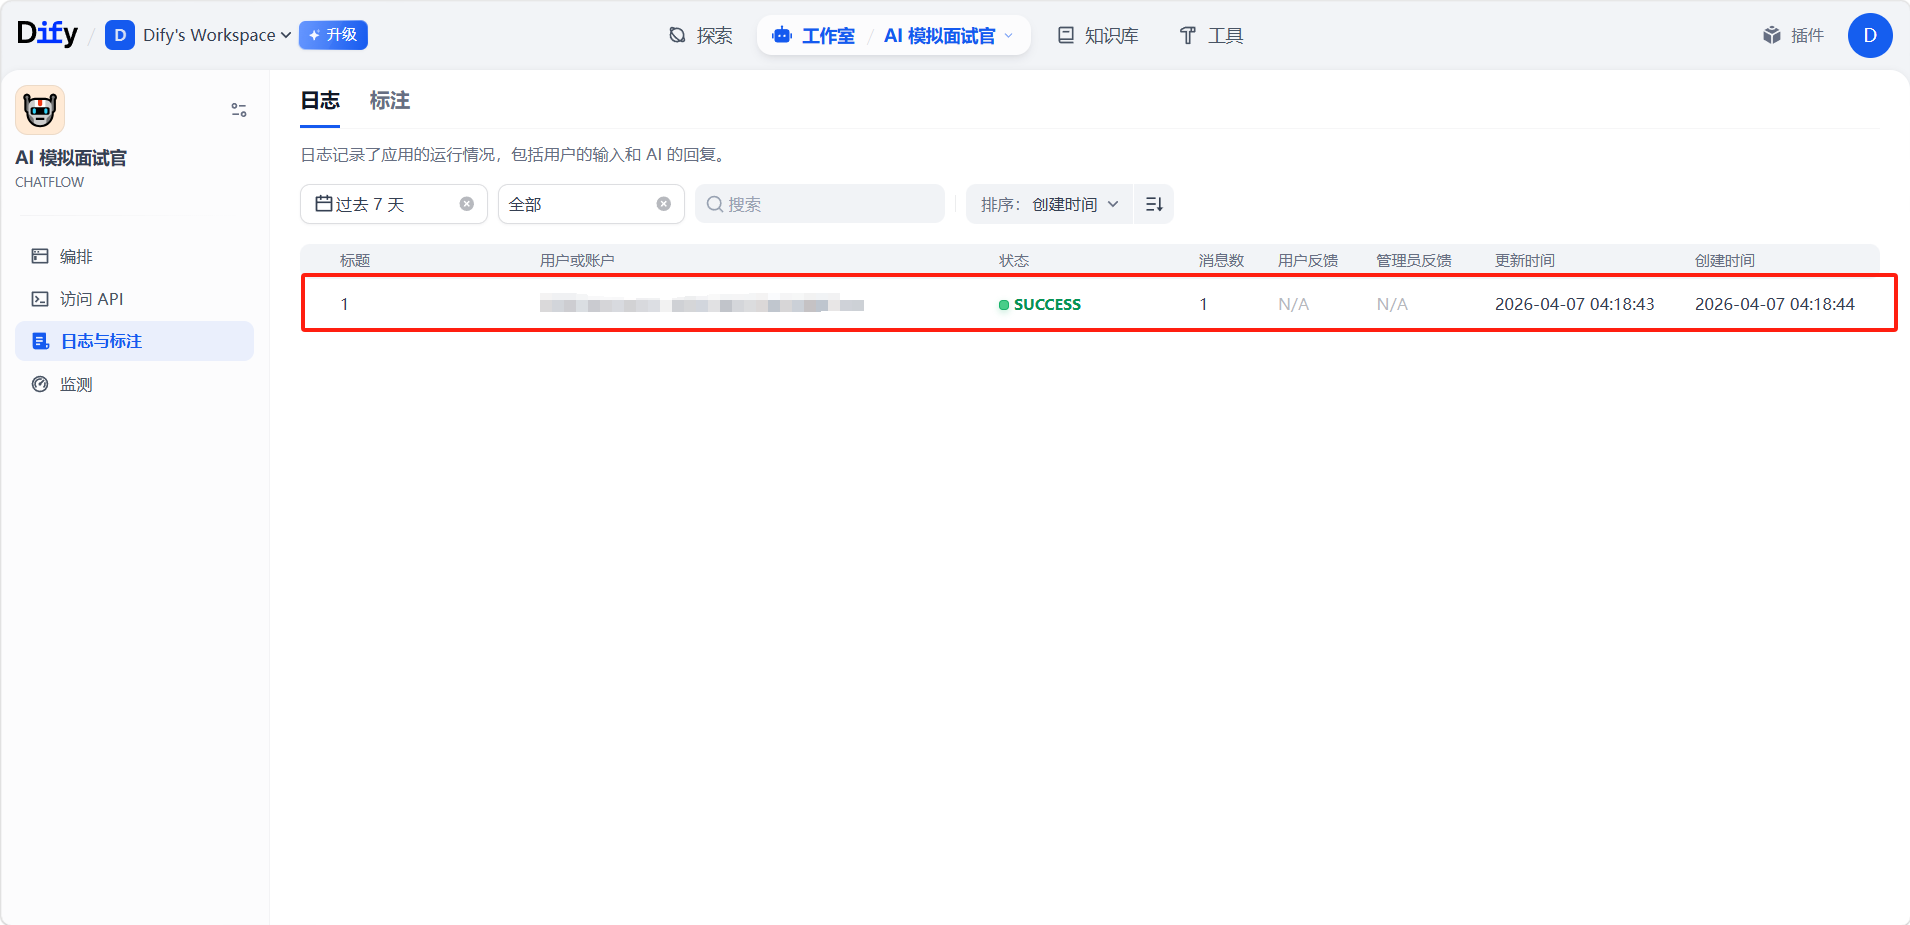
Task: Open the 插件 plugins page
Action: (x=1793, y=35)
